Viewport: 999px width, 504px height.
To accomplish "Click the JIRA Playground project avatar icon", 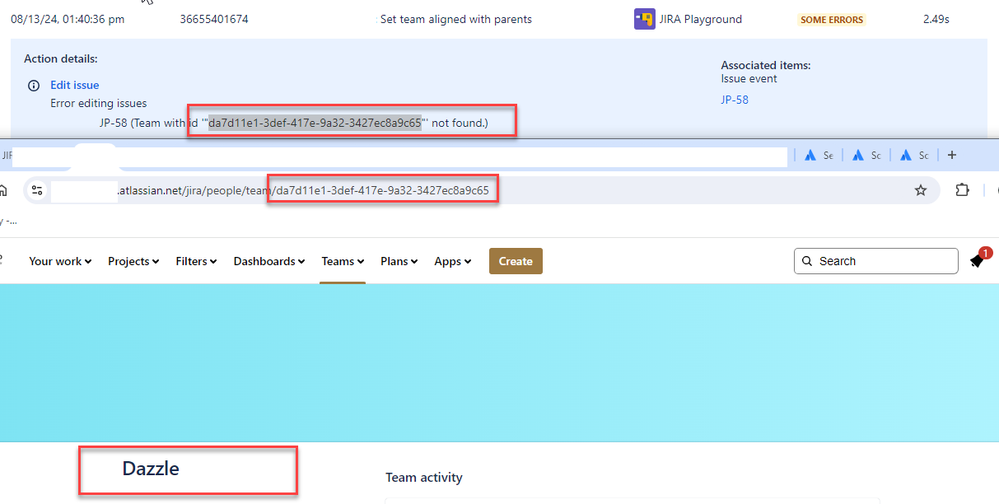I will (x=644, y=19).
